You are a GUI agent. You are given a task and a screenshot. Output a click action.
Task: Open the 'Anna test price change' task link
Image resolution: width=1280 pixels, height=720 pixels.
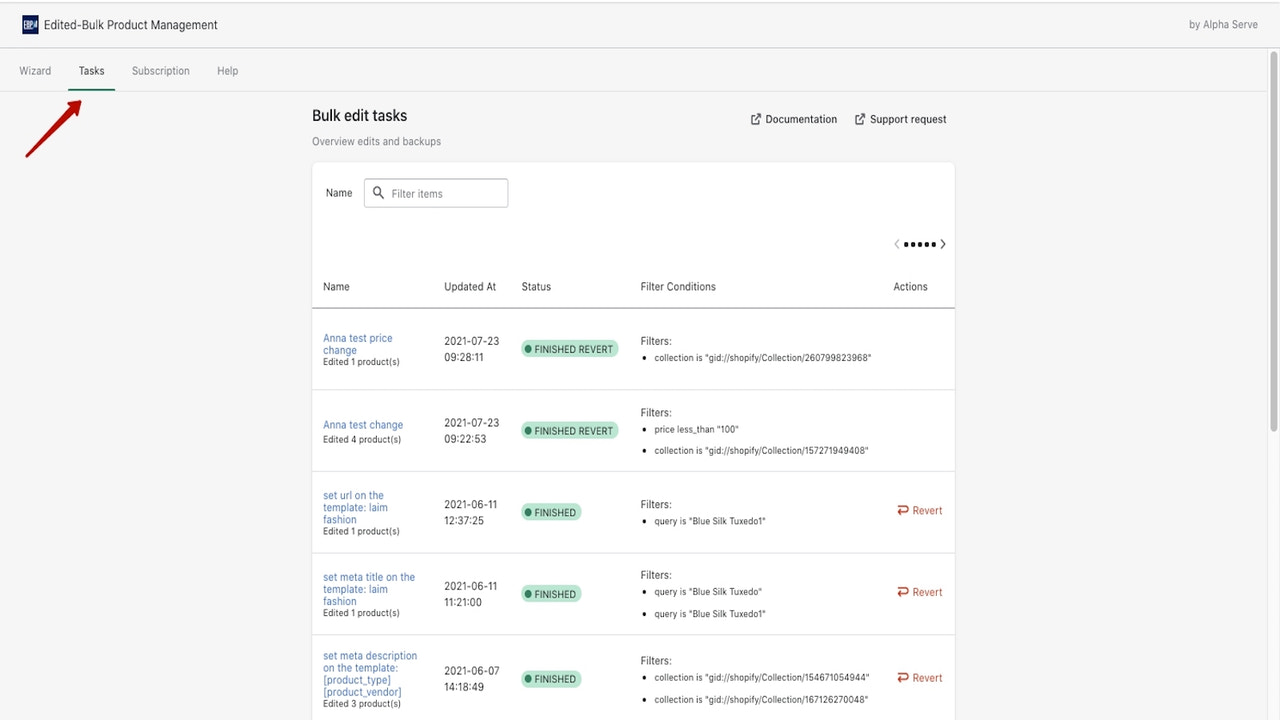358,344
